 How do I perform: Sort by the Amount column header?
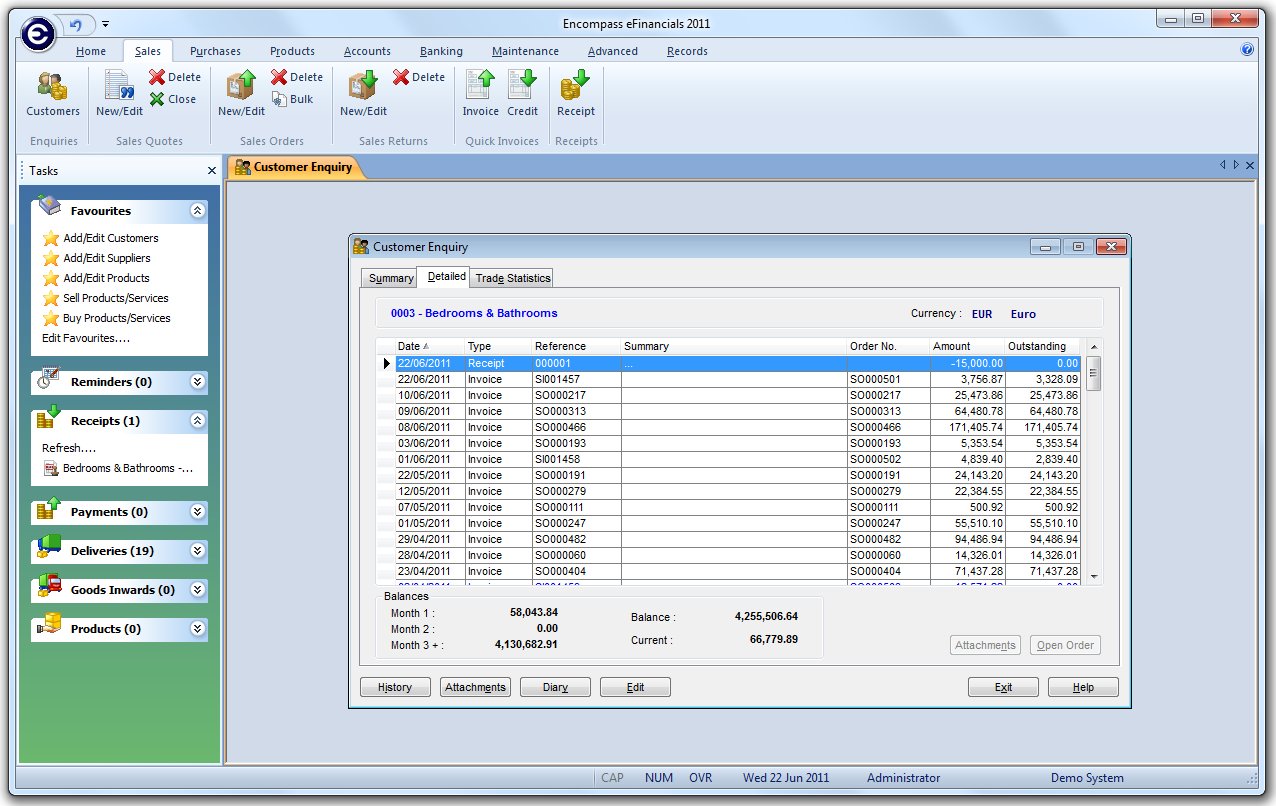tap(967, 346)
